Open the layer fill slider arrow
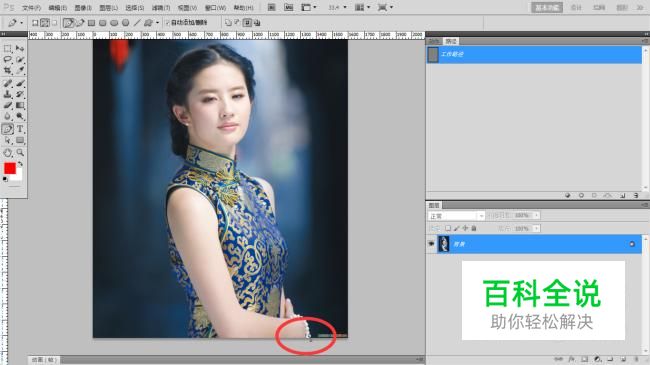This screenshot has width=650, height=365. 536,229
